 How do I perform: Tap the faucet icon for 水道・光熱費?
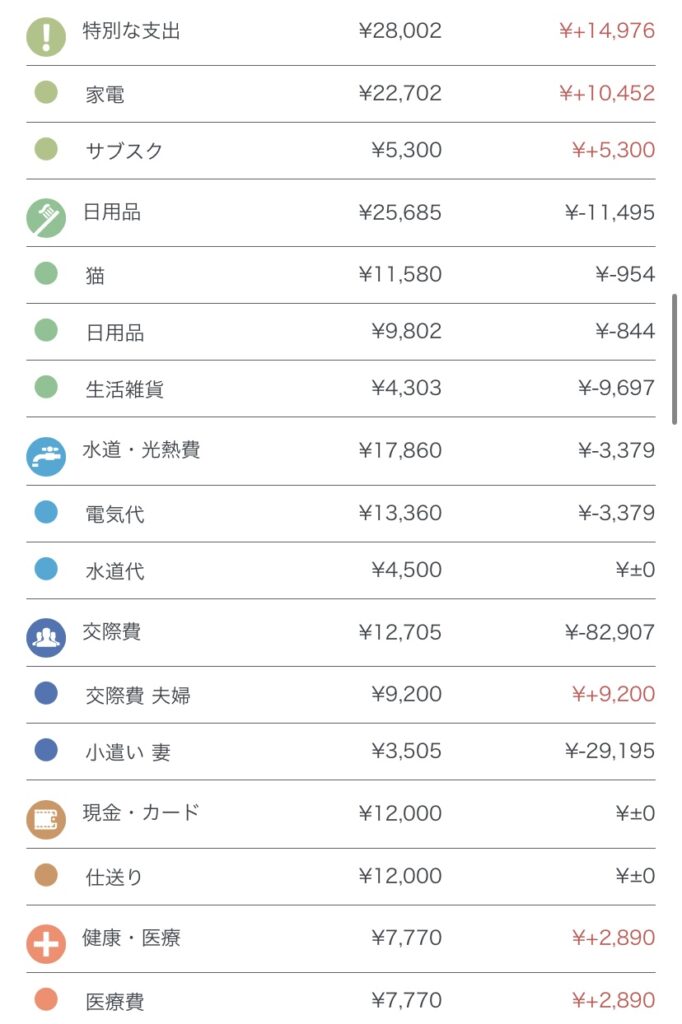46,456
